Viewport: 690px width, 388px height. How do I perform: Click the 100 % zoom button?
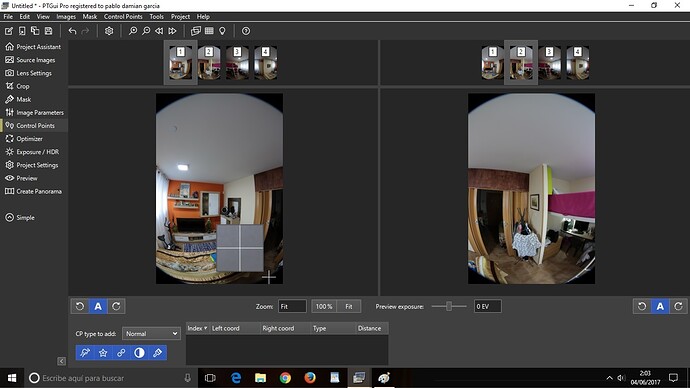324,307
